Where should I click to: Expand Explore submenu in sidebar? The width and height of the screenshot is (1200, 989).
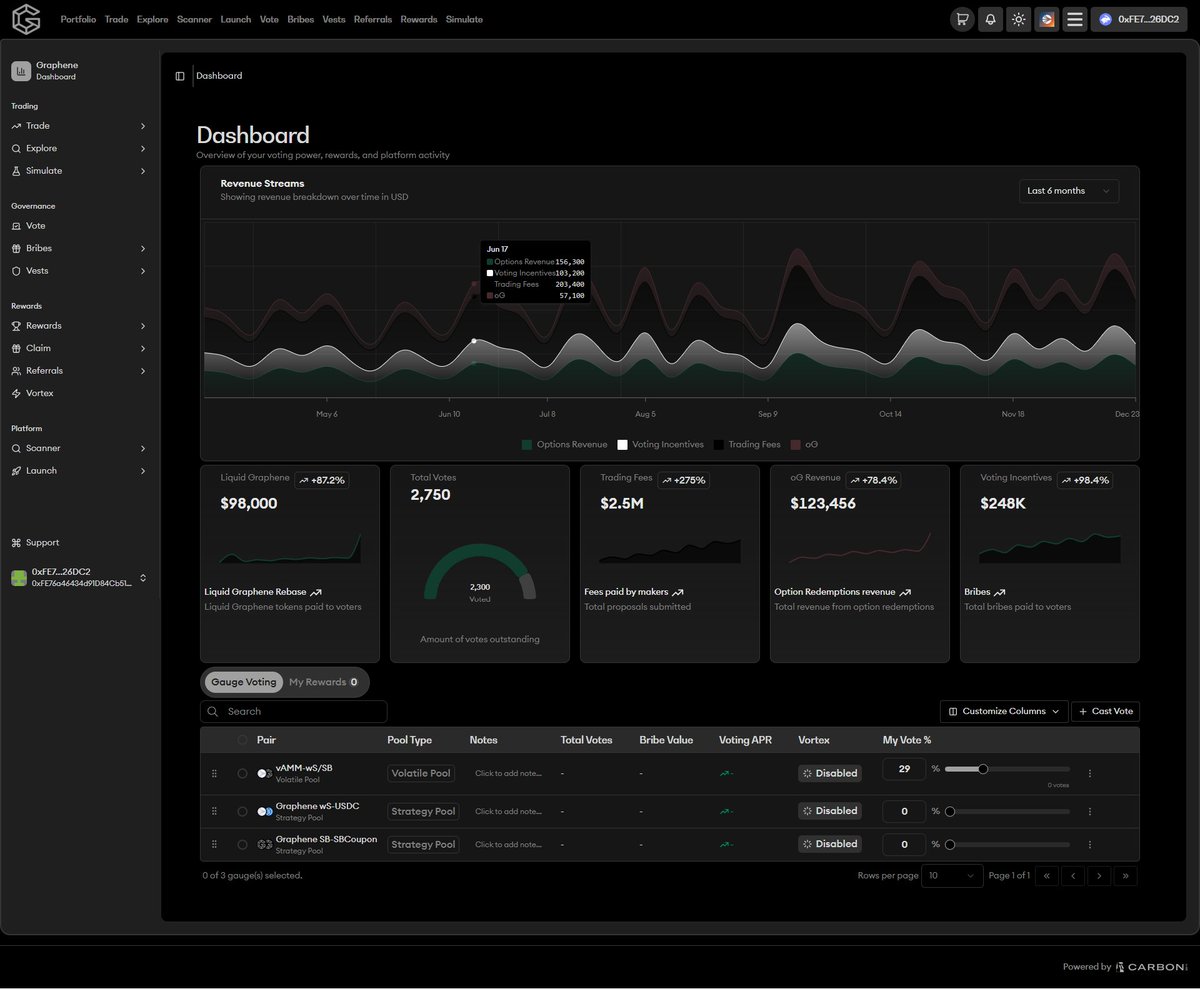(x=143, y=148)
